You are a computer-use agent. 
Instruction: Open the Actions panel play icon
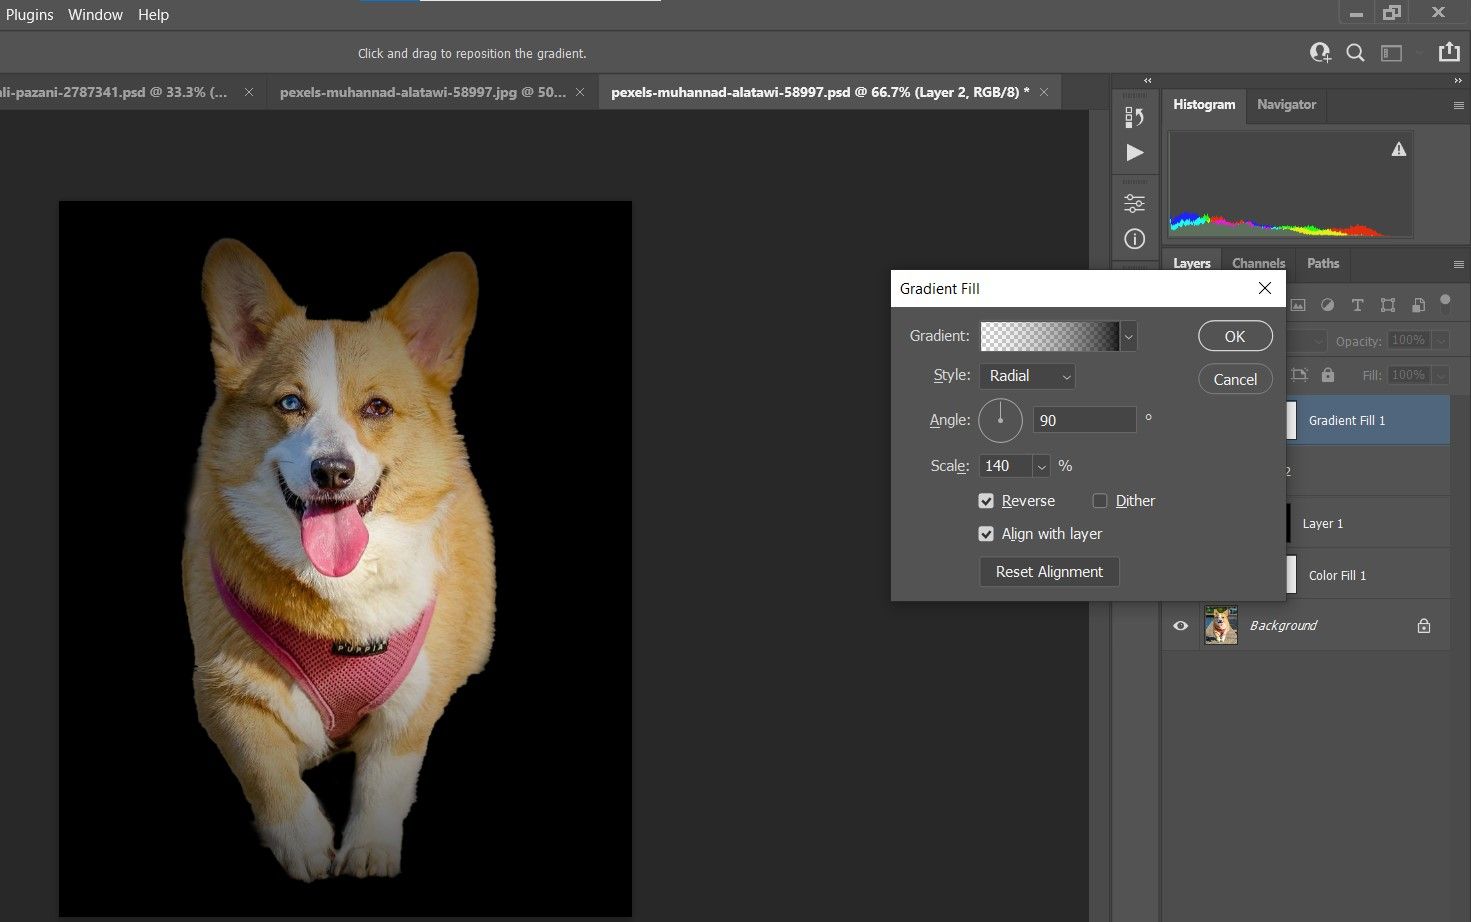click(1134, 153)
